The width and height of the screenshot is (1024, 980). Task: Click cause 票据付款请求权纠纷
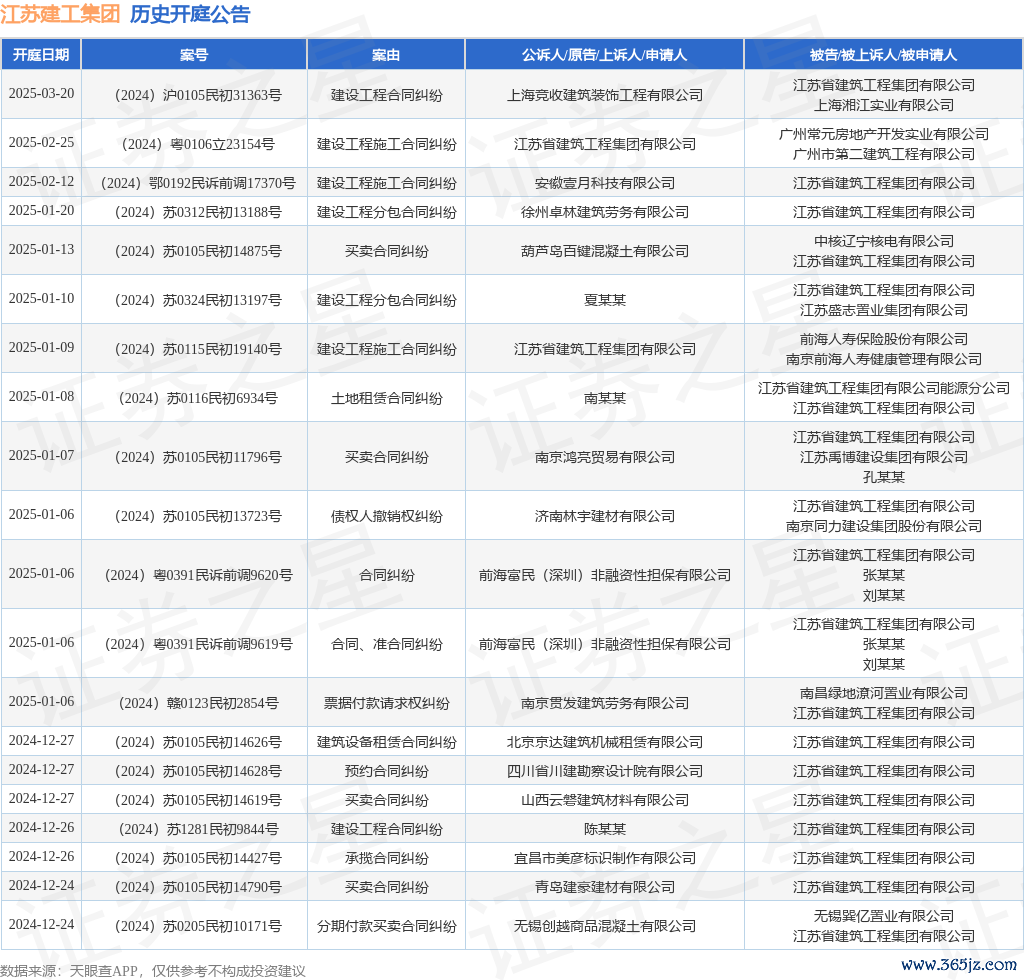tap(386, 703)
